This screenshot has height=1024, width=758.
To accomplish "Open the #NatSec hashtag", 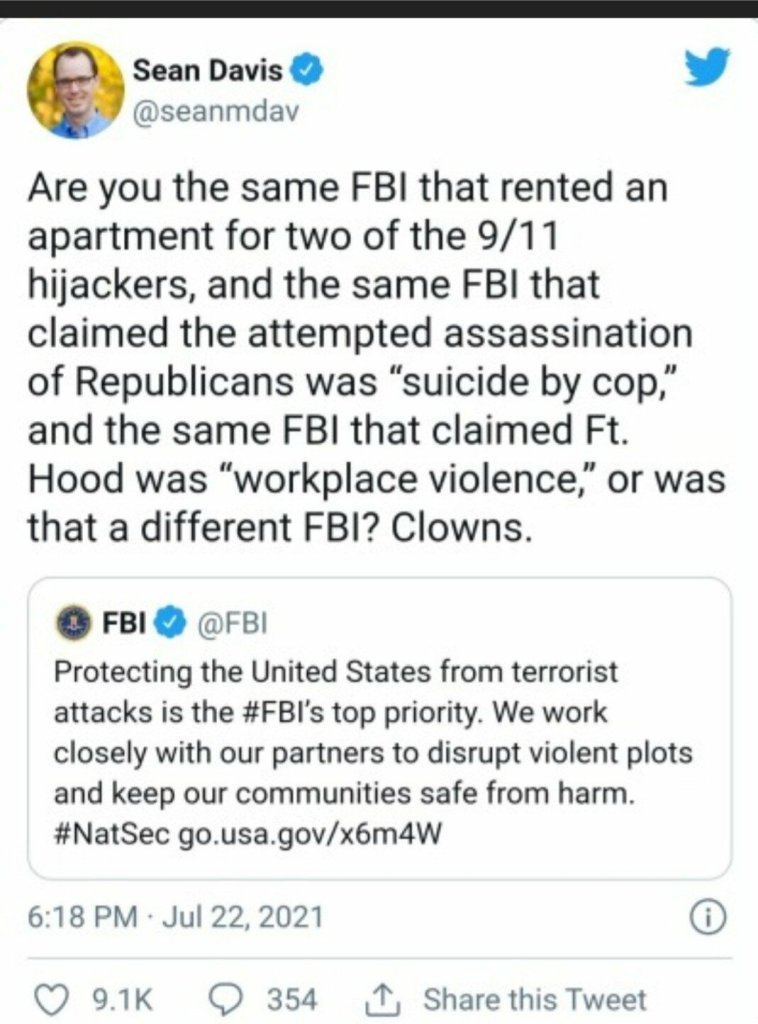I will coord(111,833).
